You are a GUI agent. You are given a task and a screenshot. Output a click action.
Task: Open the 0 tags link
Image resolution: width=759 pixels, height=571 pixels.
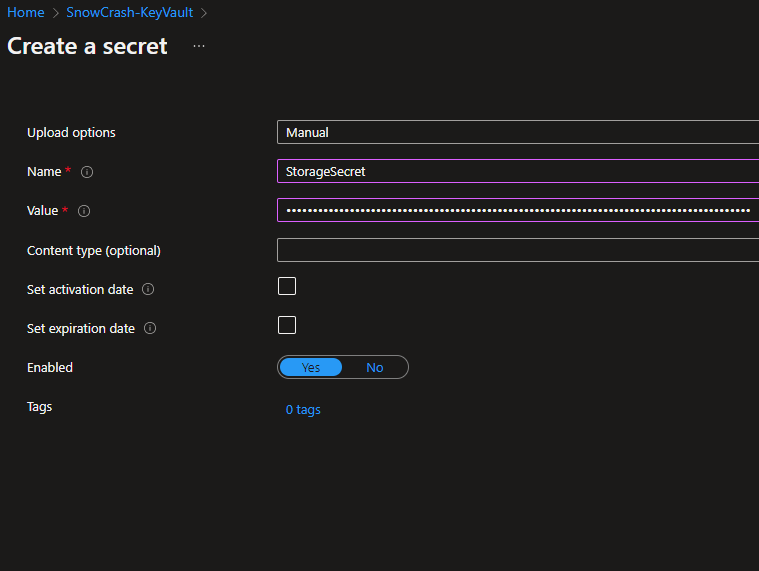point(303,410)
